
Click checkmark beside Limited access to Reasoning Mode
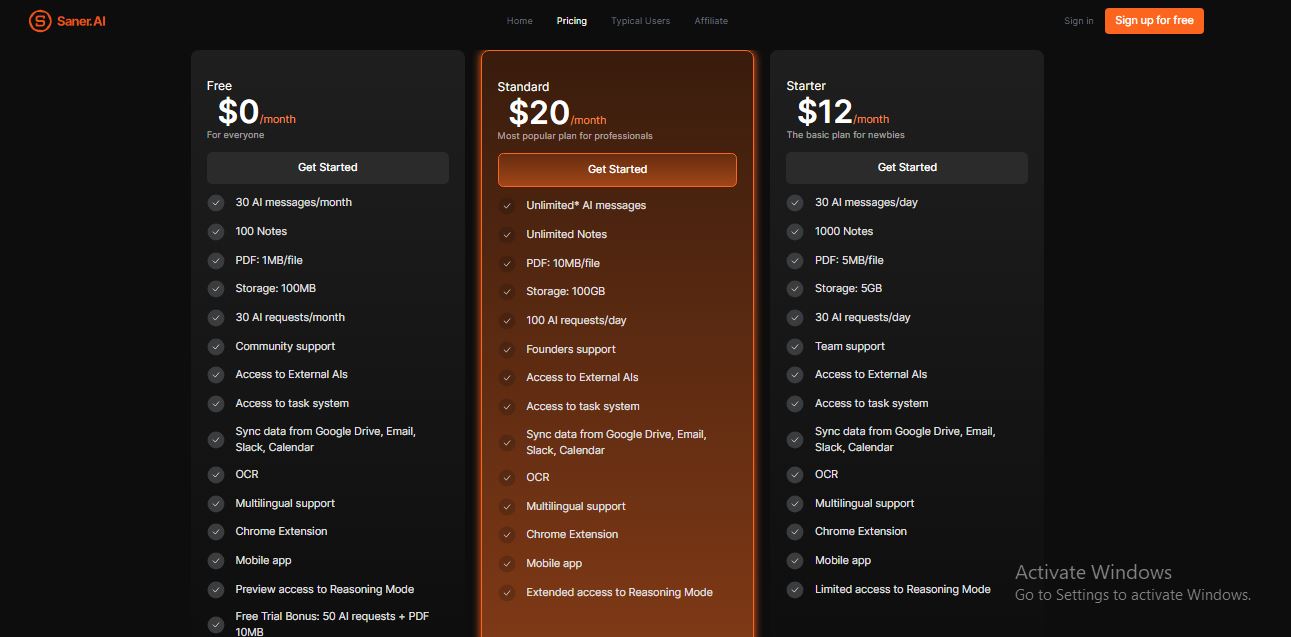tap(795, 590)
